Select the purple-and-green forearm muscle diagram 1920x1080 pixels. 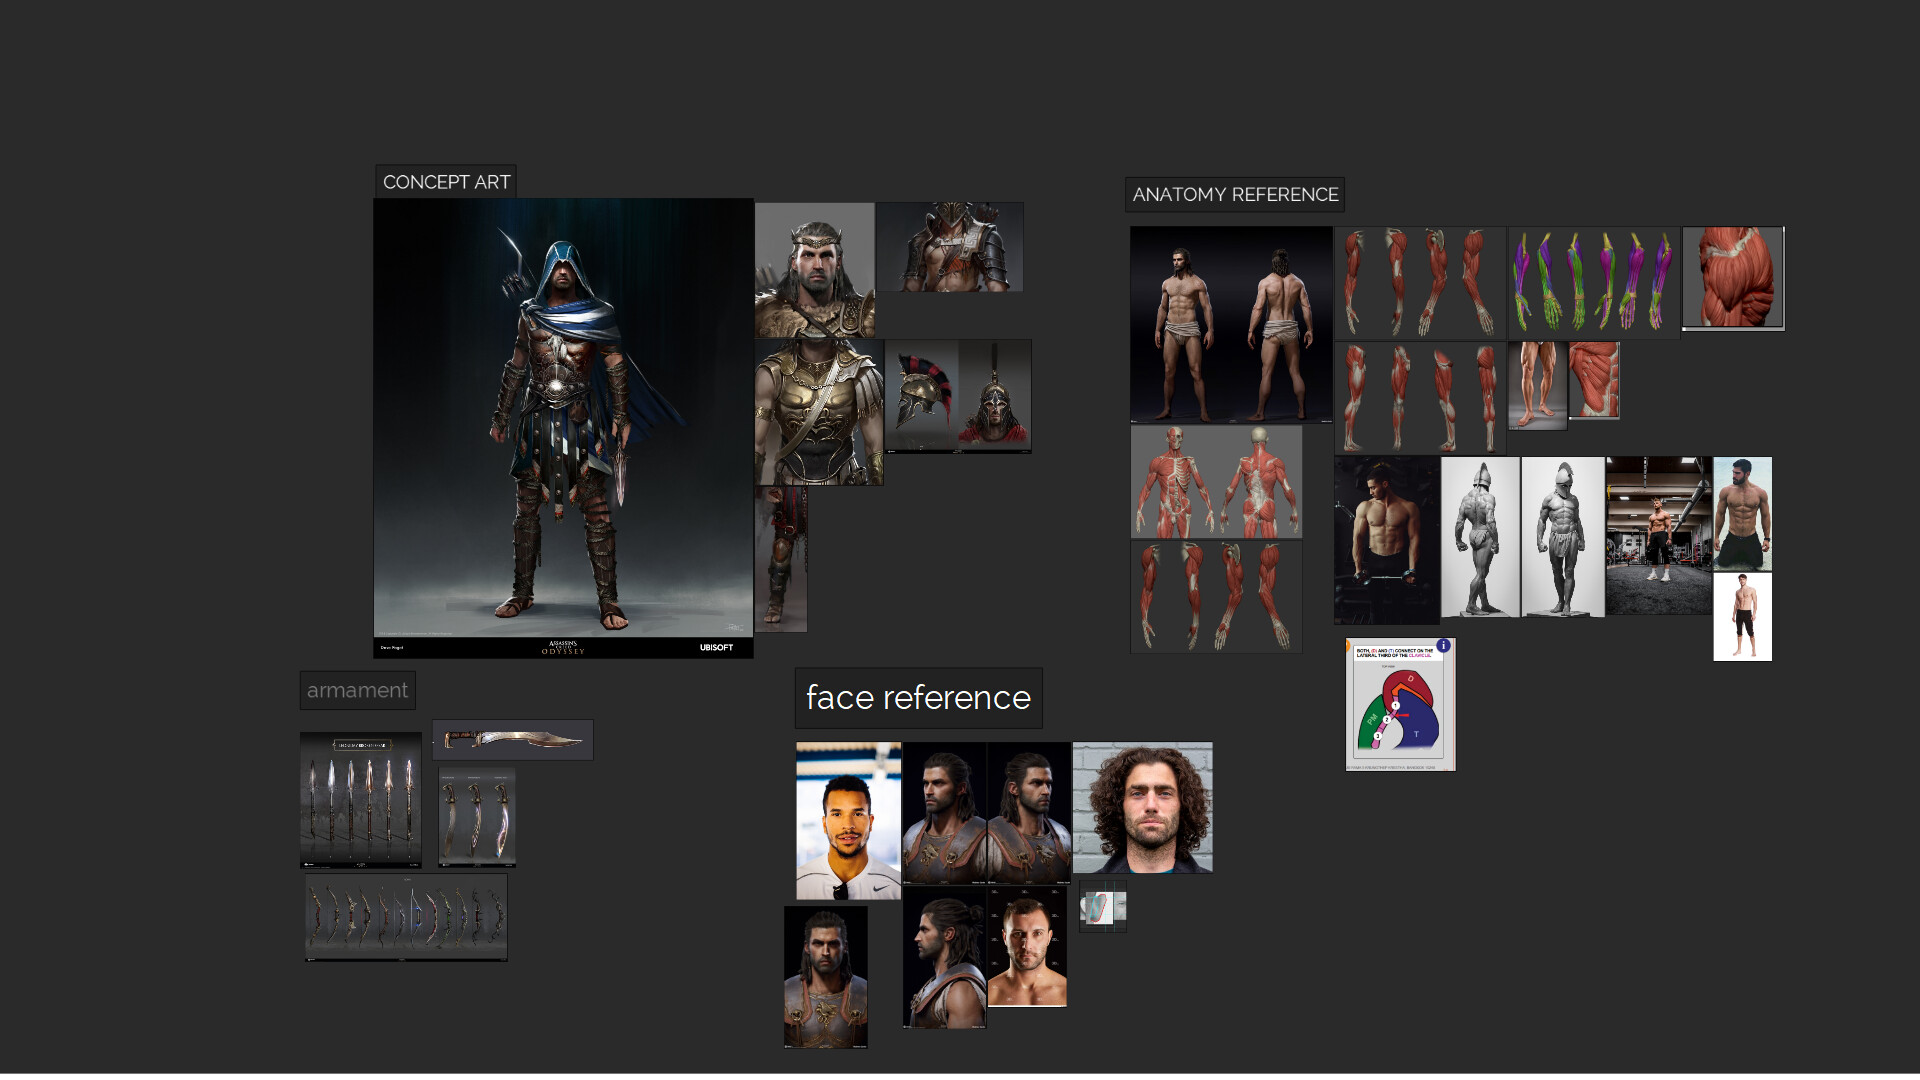point(1592,281)
